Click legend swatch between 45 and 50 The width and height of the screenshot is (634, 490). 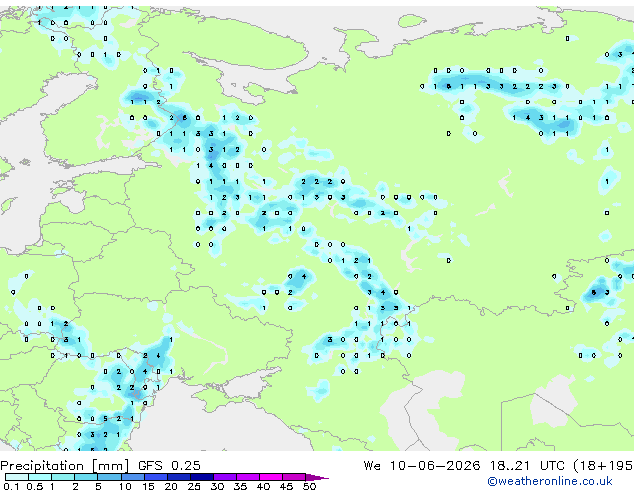294,477
